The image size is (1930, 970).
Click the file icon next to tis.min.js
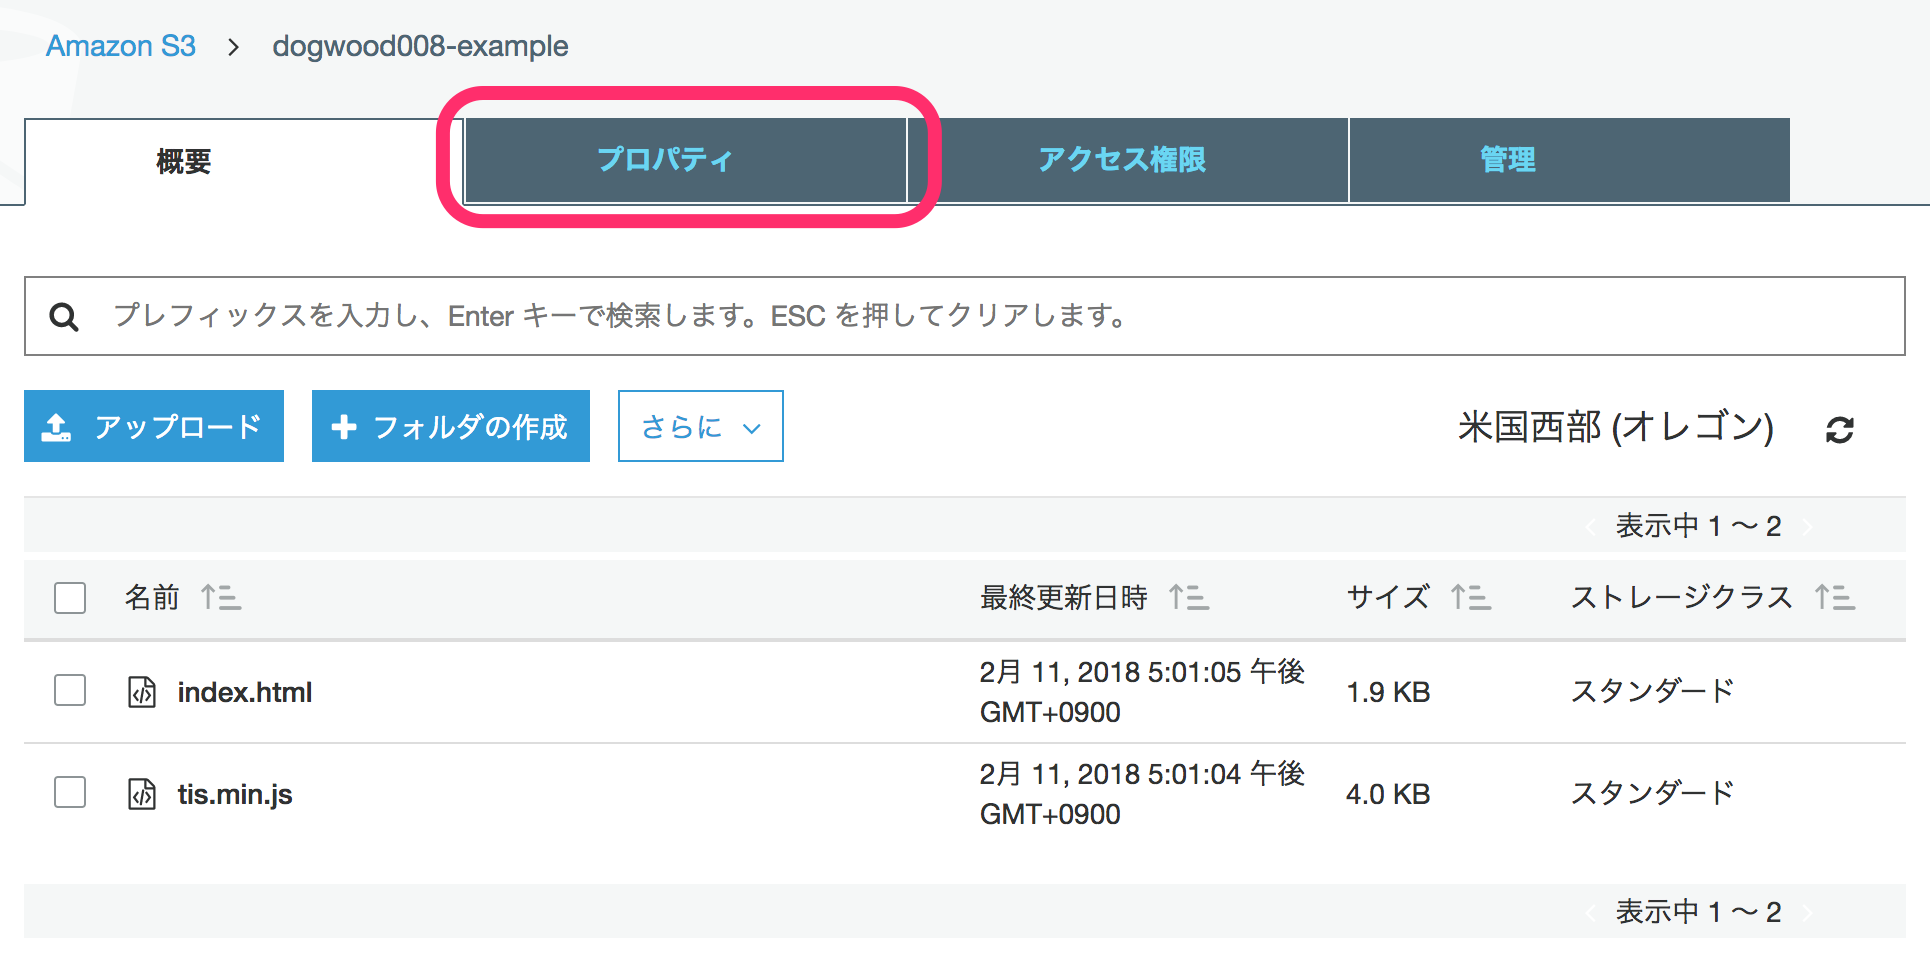(x=141, y=793)
